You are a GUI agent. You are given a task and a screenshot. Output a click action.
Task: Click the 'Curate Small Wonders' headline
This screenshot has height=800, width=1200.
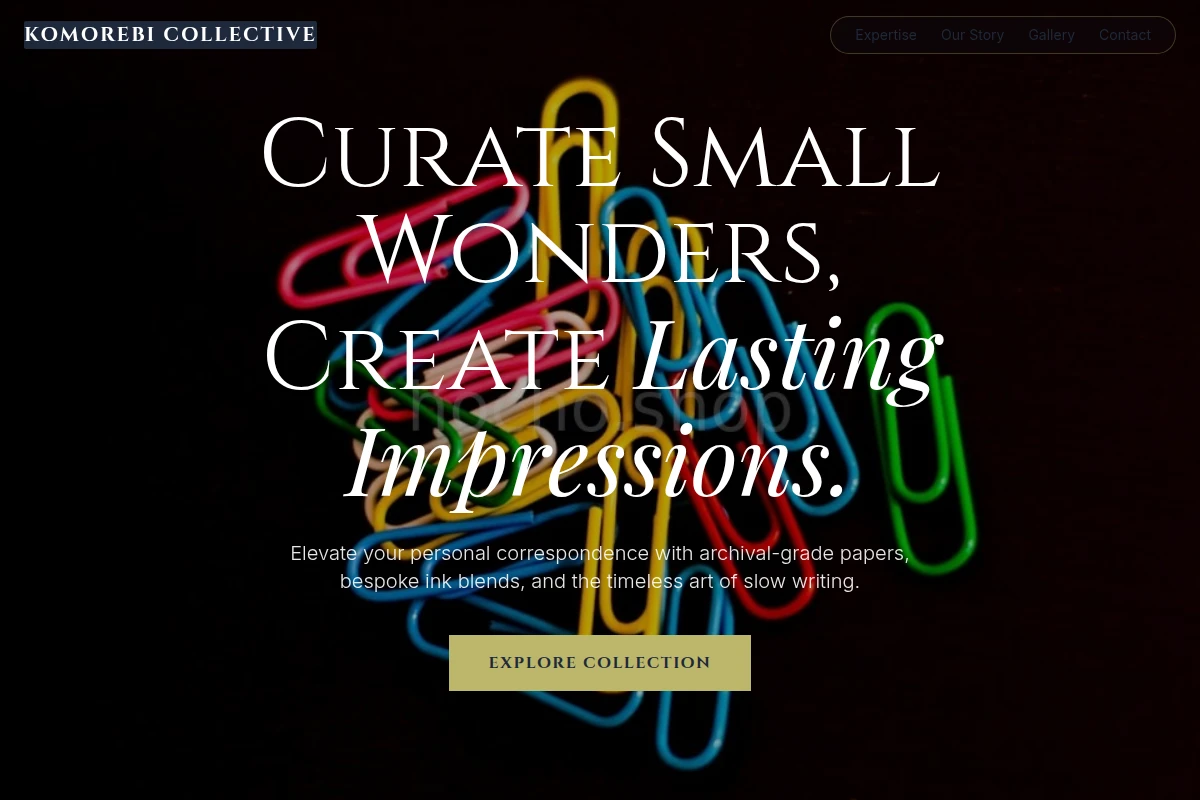600,309
